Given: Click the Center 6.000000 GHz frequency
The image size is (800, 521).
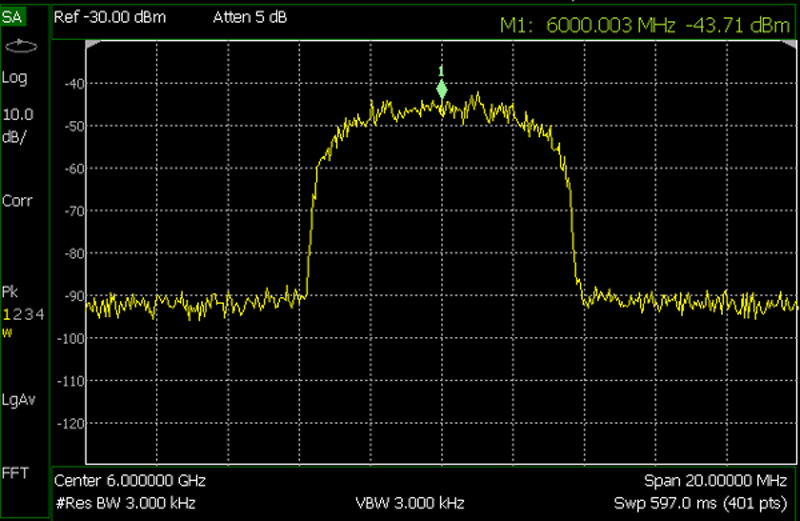Looking at the screenshot, I should pos(125,481).
